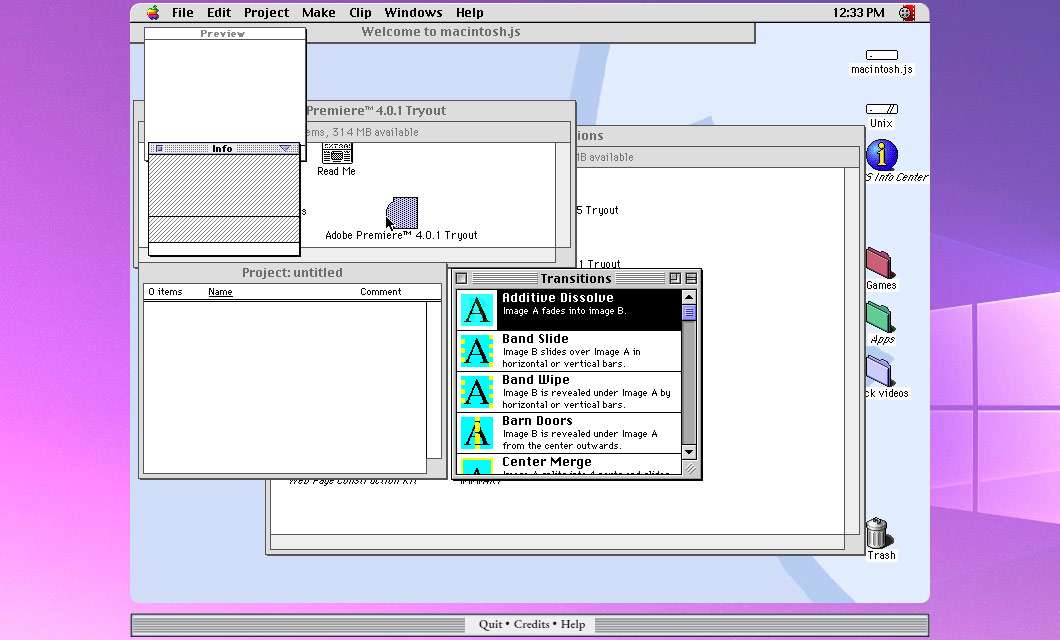This screenshot has width=1060, height=640.
Task: Click the Transitions list scroll down arrow
Action: [x=689, y=451]
